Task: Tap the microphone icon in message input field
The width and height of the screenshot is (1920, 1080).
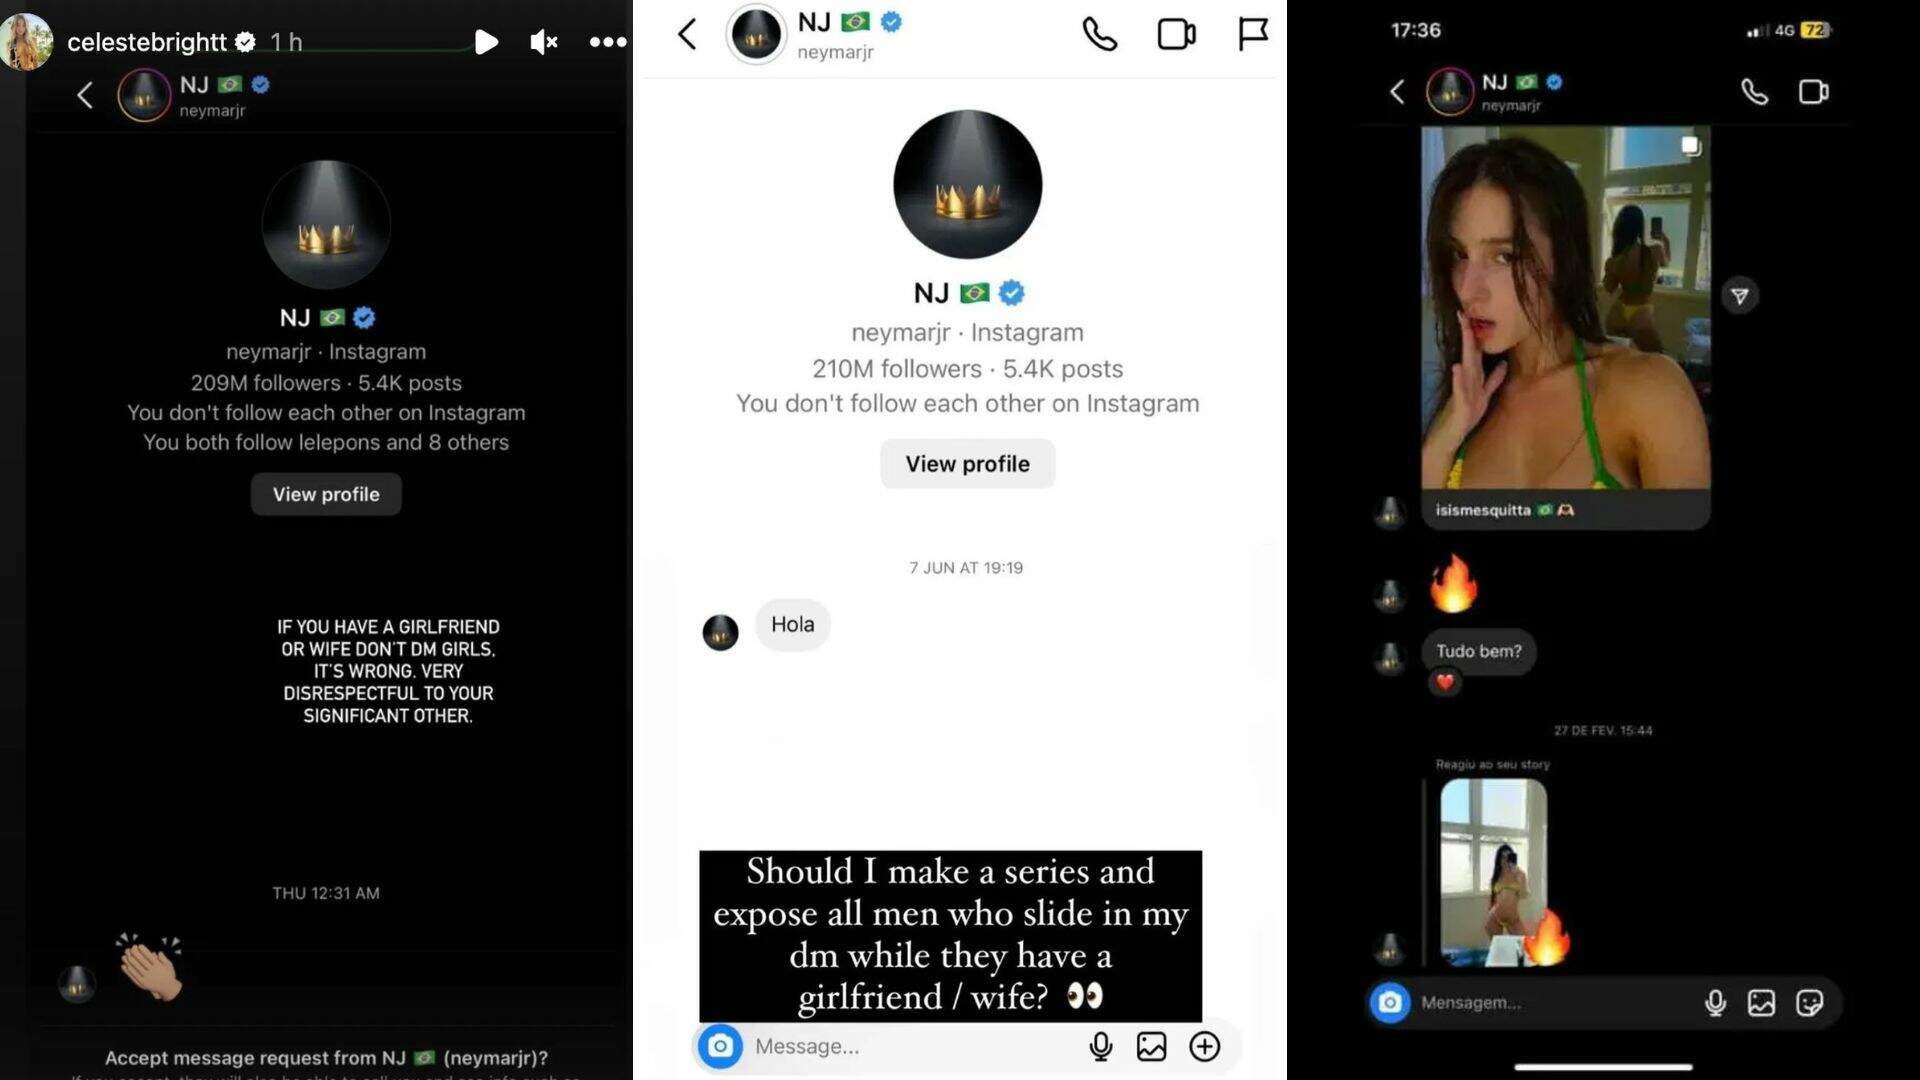Action: click(x=1101, y=1046)
